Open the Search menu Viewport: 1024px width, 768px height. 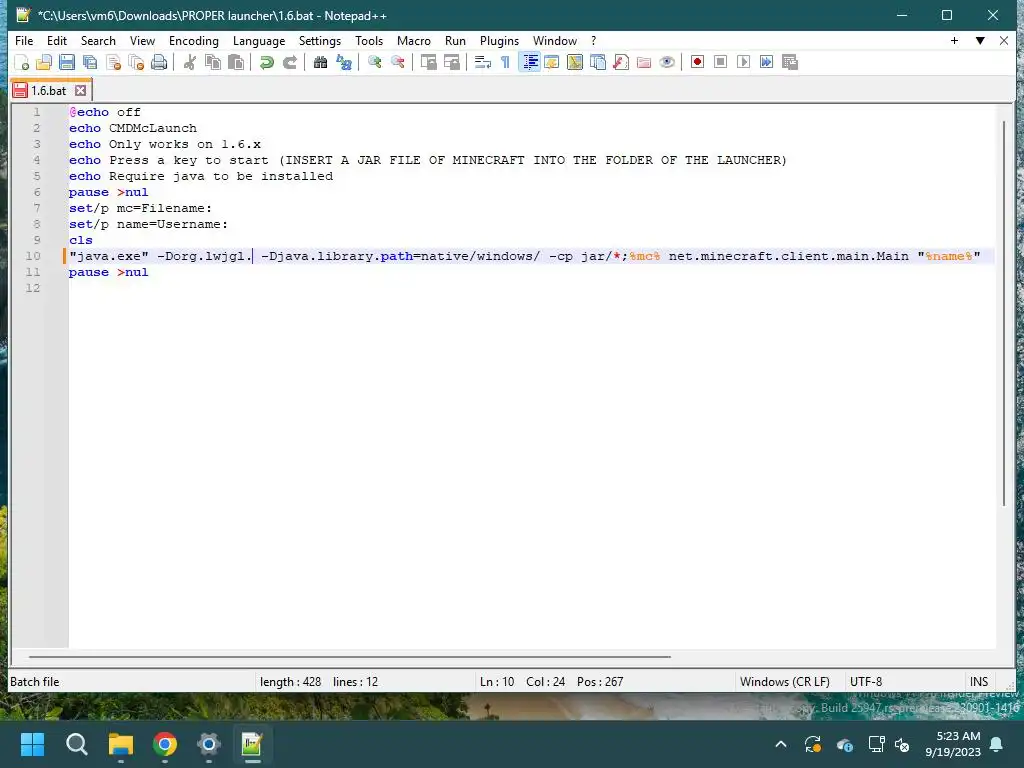pyautogui.click(x=98, y=40)
